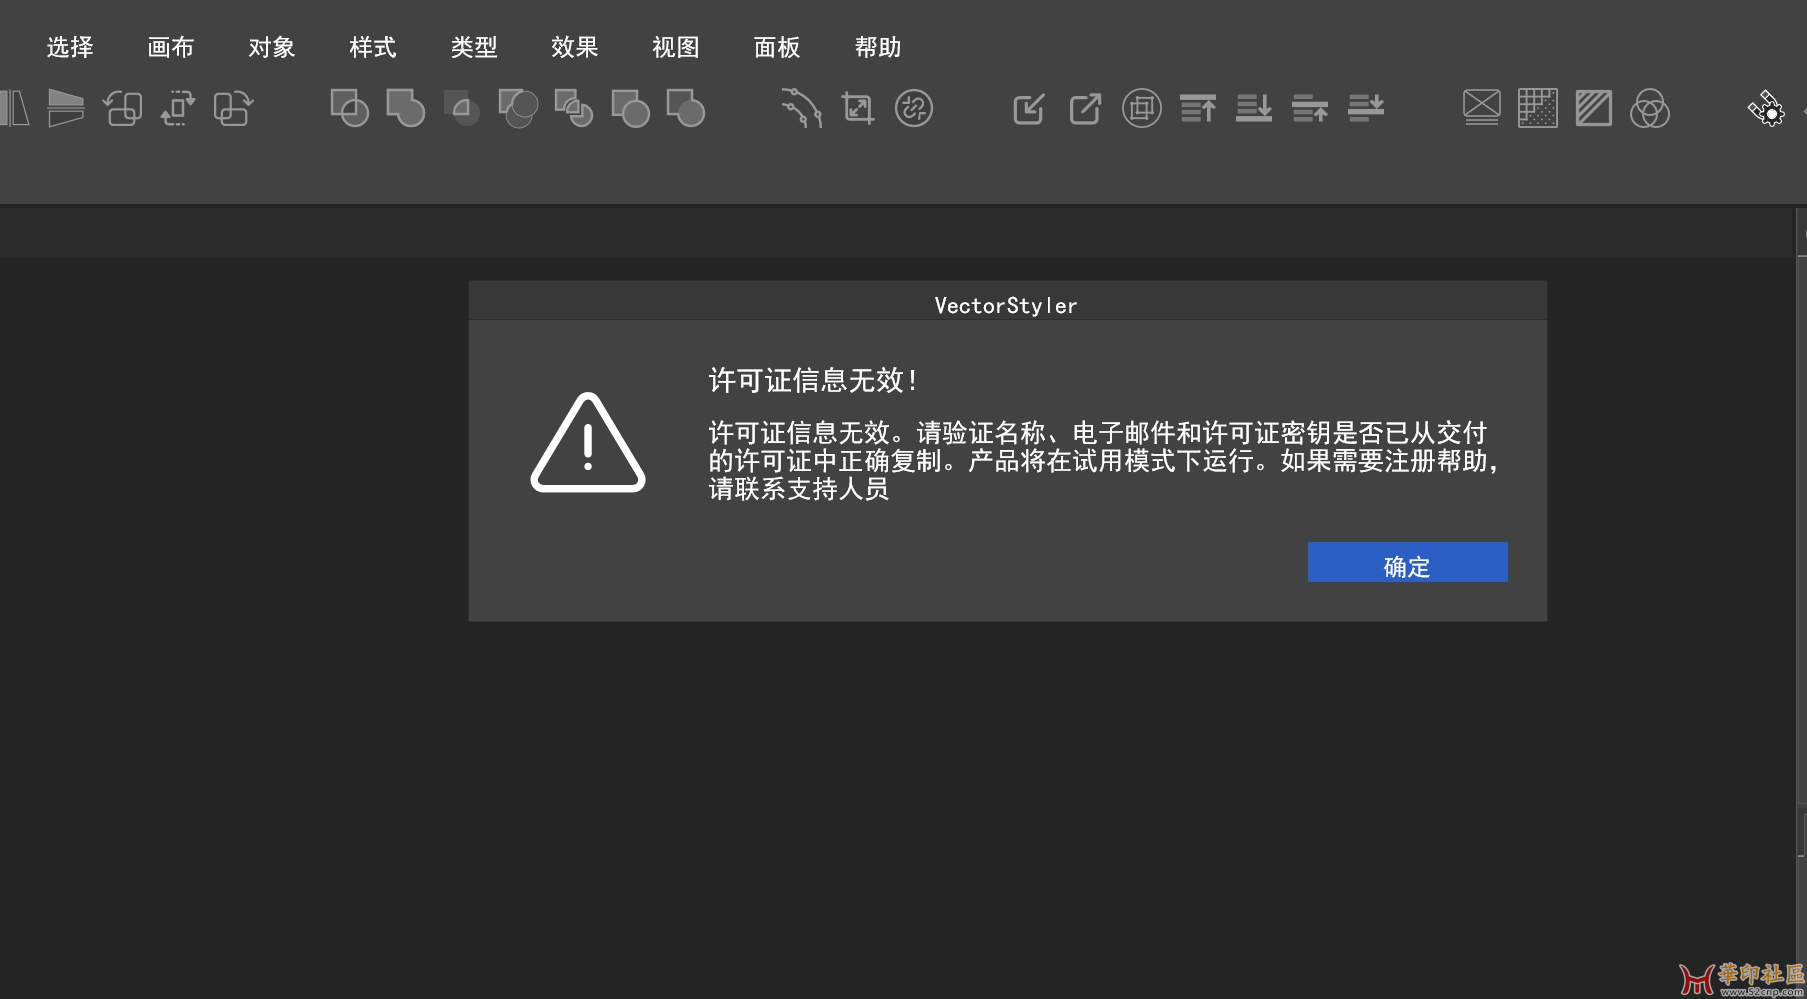
Task: Click the 许可证信息无效! heading text
Action: pos(813,380)
